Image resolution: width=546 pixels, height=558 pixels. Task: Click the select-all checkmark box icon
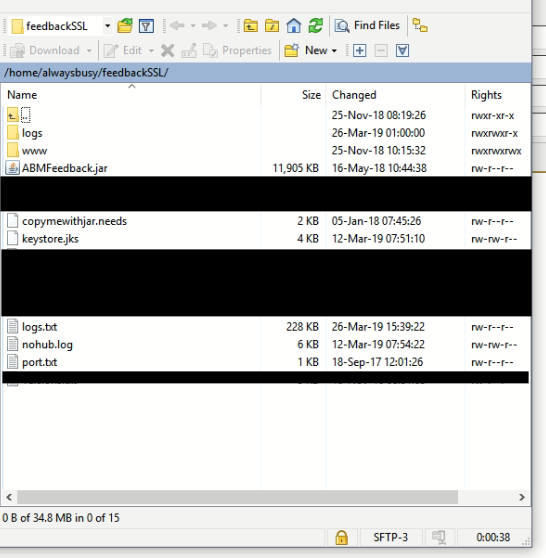coord(402,51)
